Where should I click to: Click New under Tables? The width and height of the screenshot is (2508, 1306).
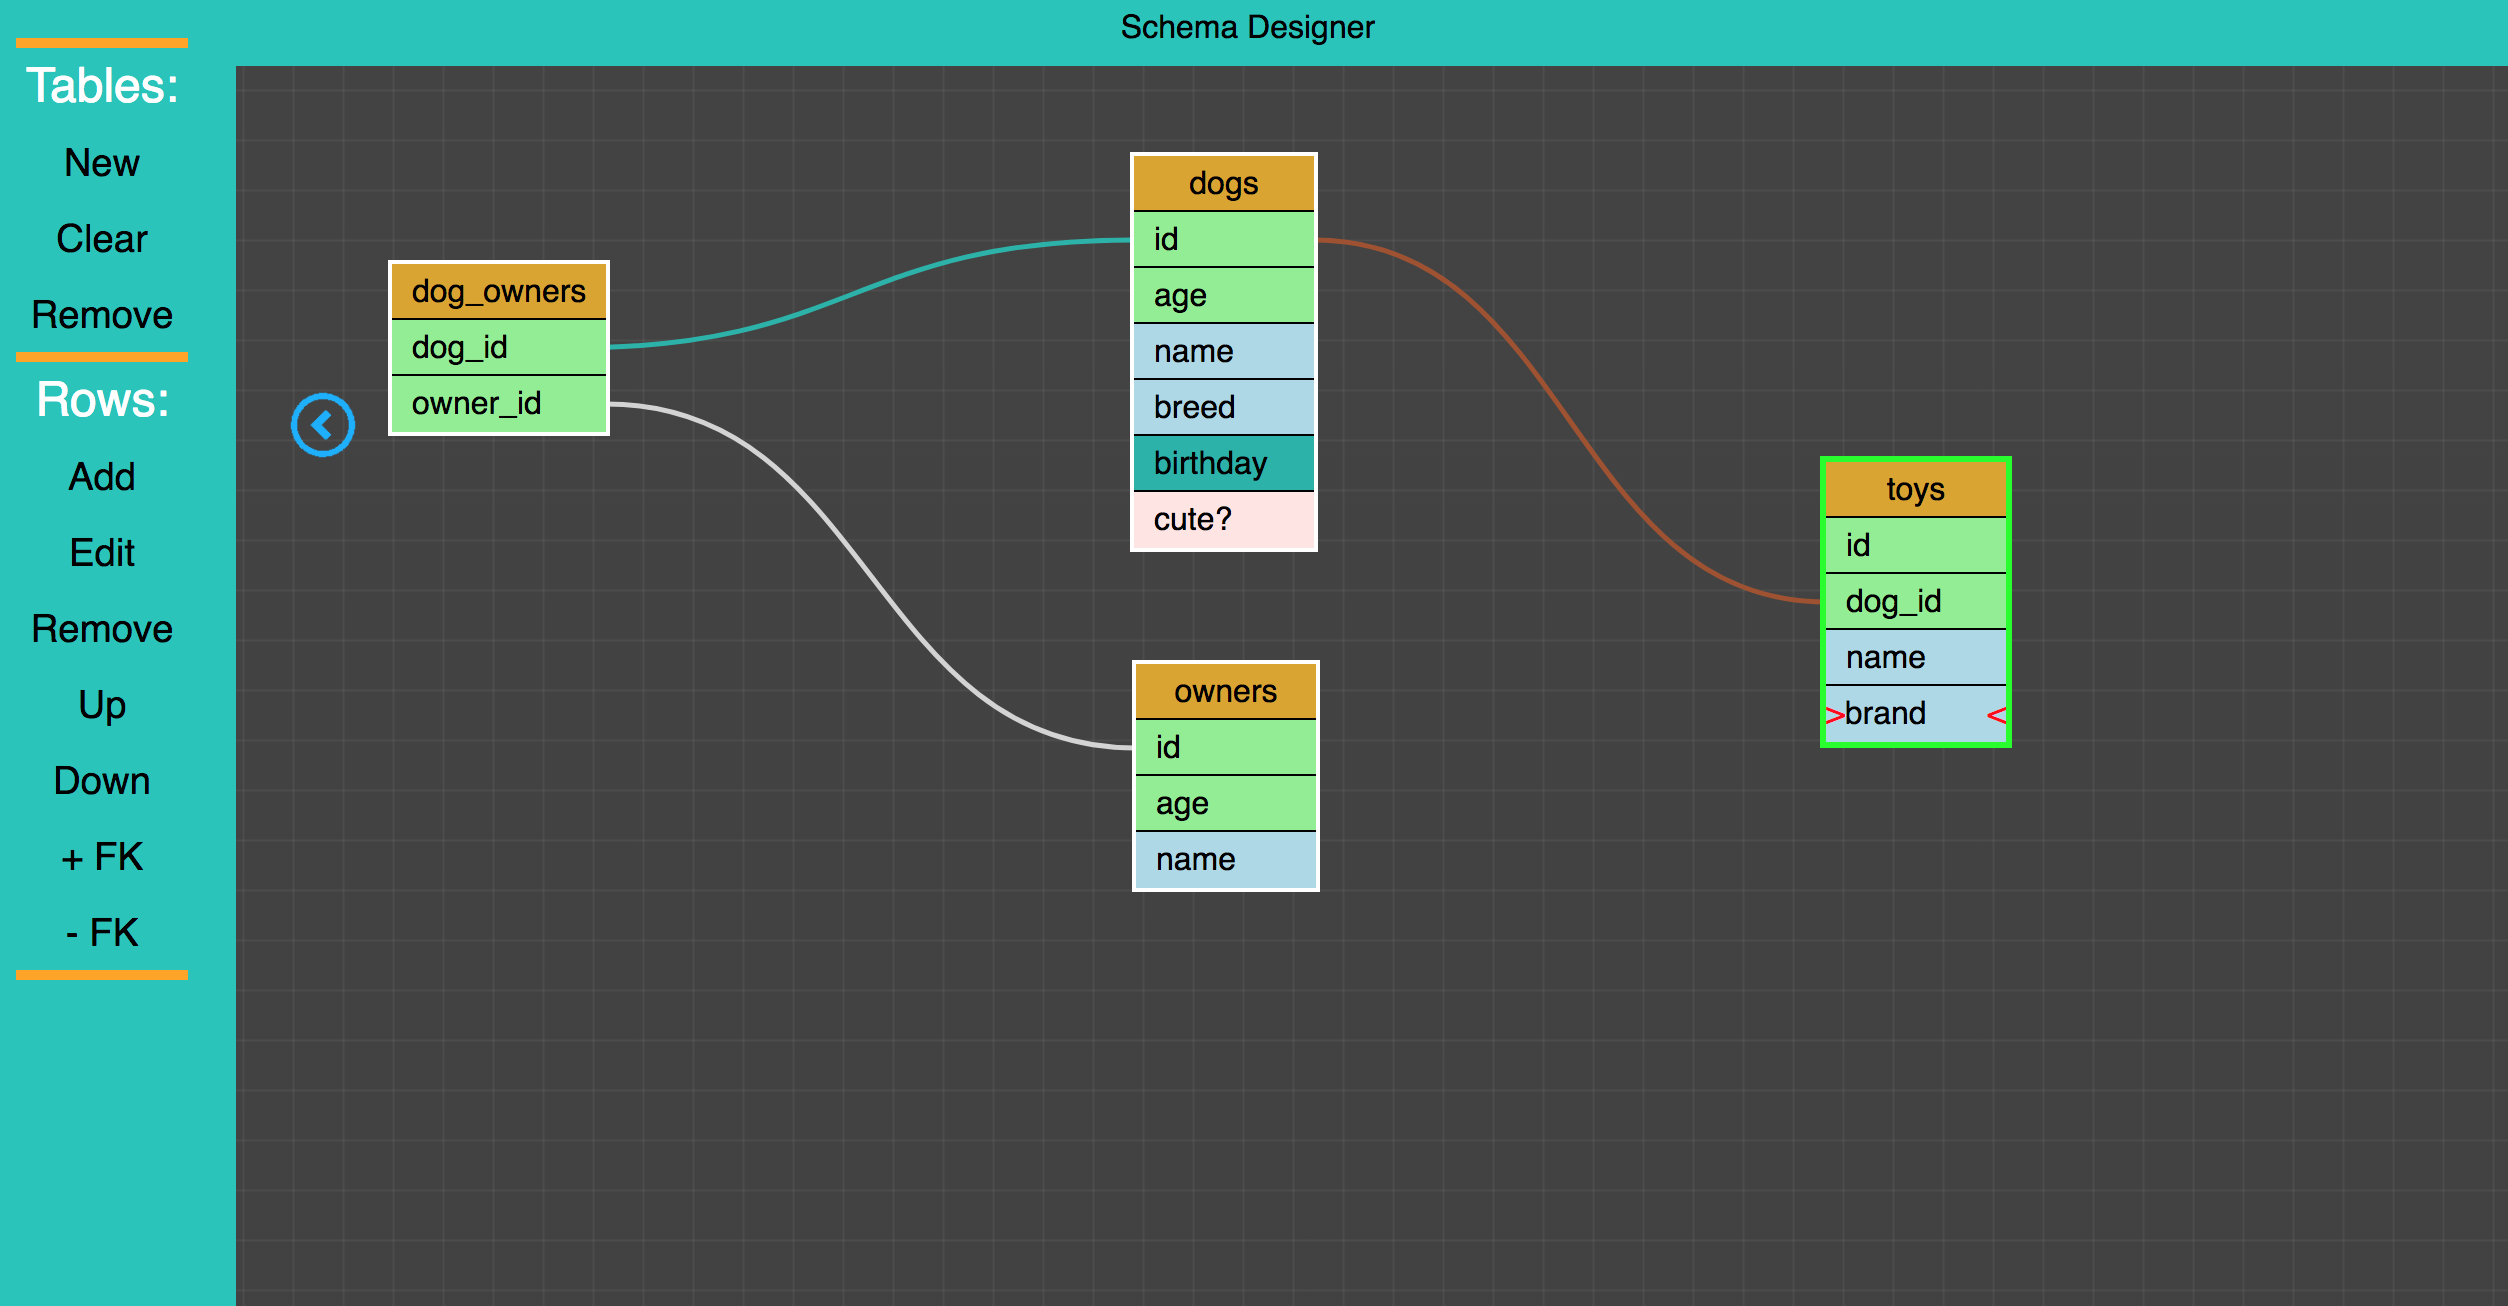point(102,163)
